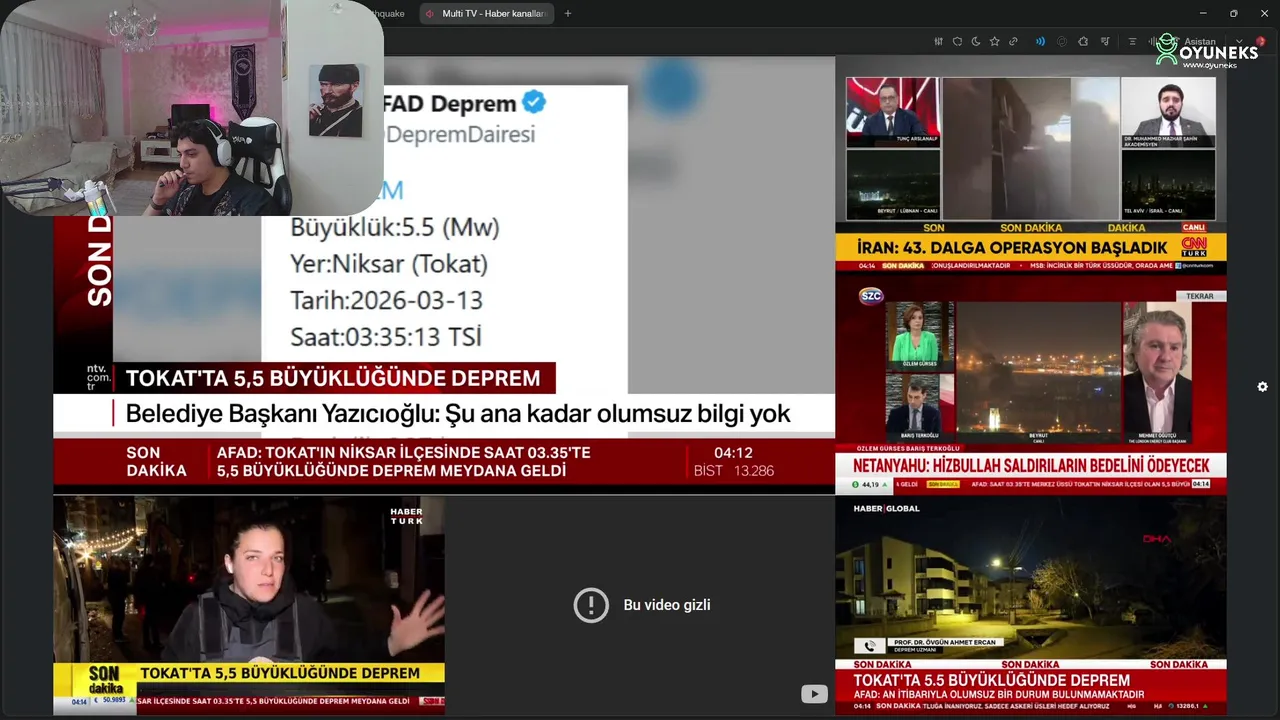Click the 'TEKRAR' label on Sözcü tile
Screen dimensions: 1280x720
click(1199, 296)
